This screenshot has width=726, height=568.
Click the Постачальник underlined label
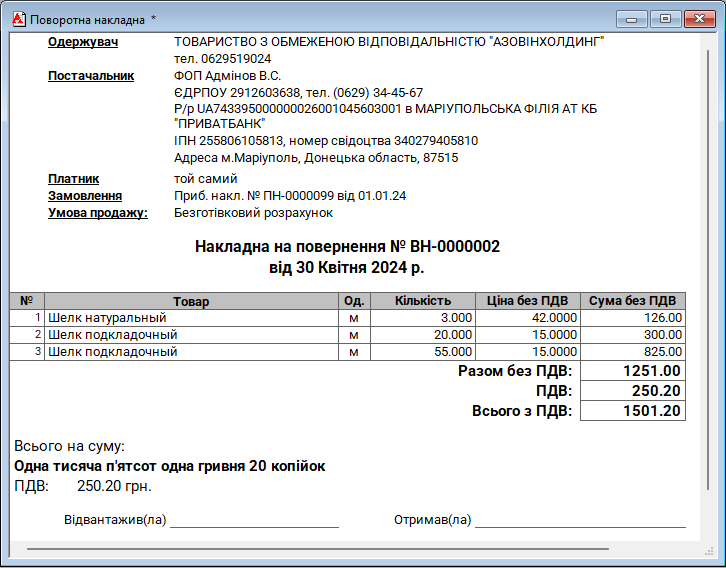tap(91, 76)
